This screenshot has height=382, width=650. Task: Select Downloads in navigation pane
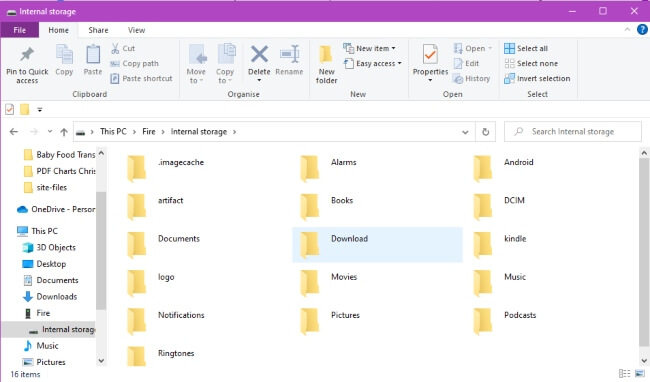(50, 297)
